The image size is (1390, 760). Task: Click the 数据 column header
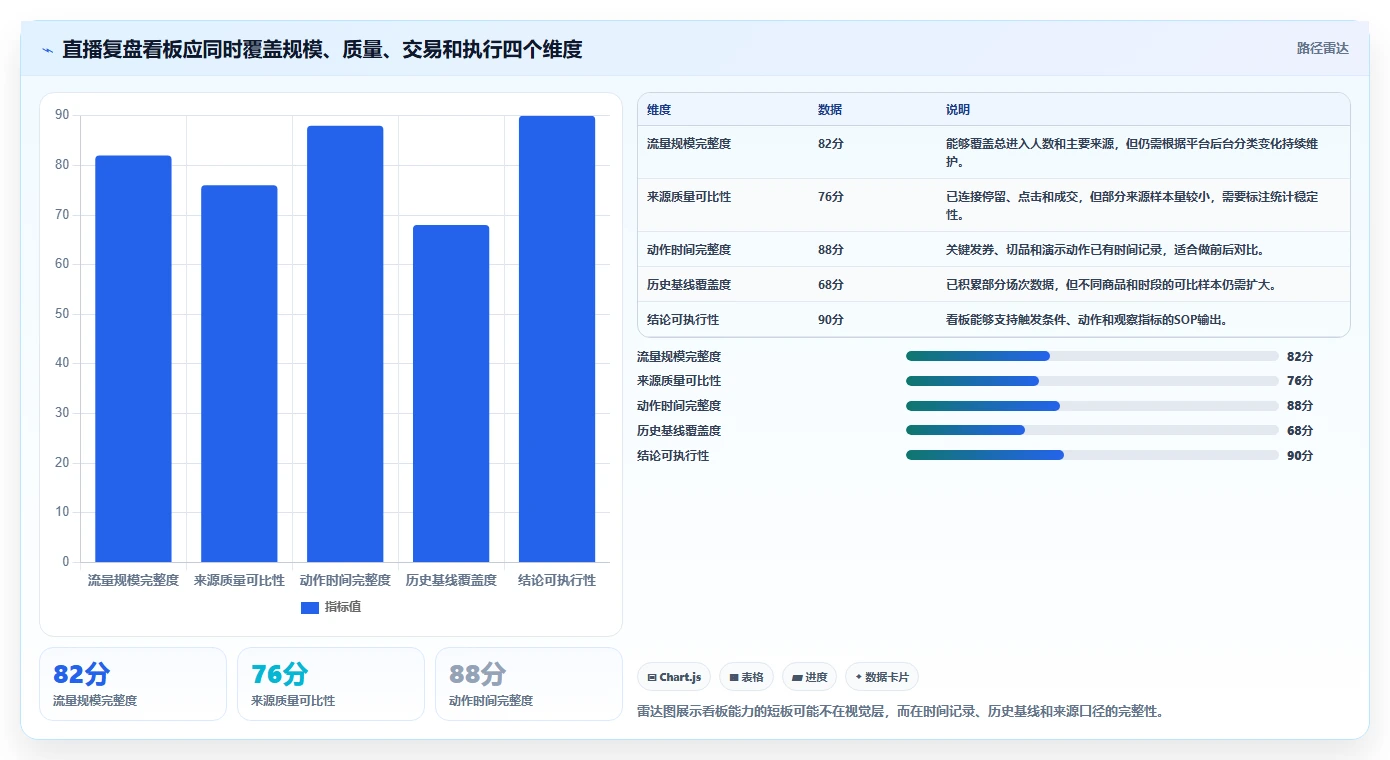[x=830, y=110]
